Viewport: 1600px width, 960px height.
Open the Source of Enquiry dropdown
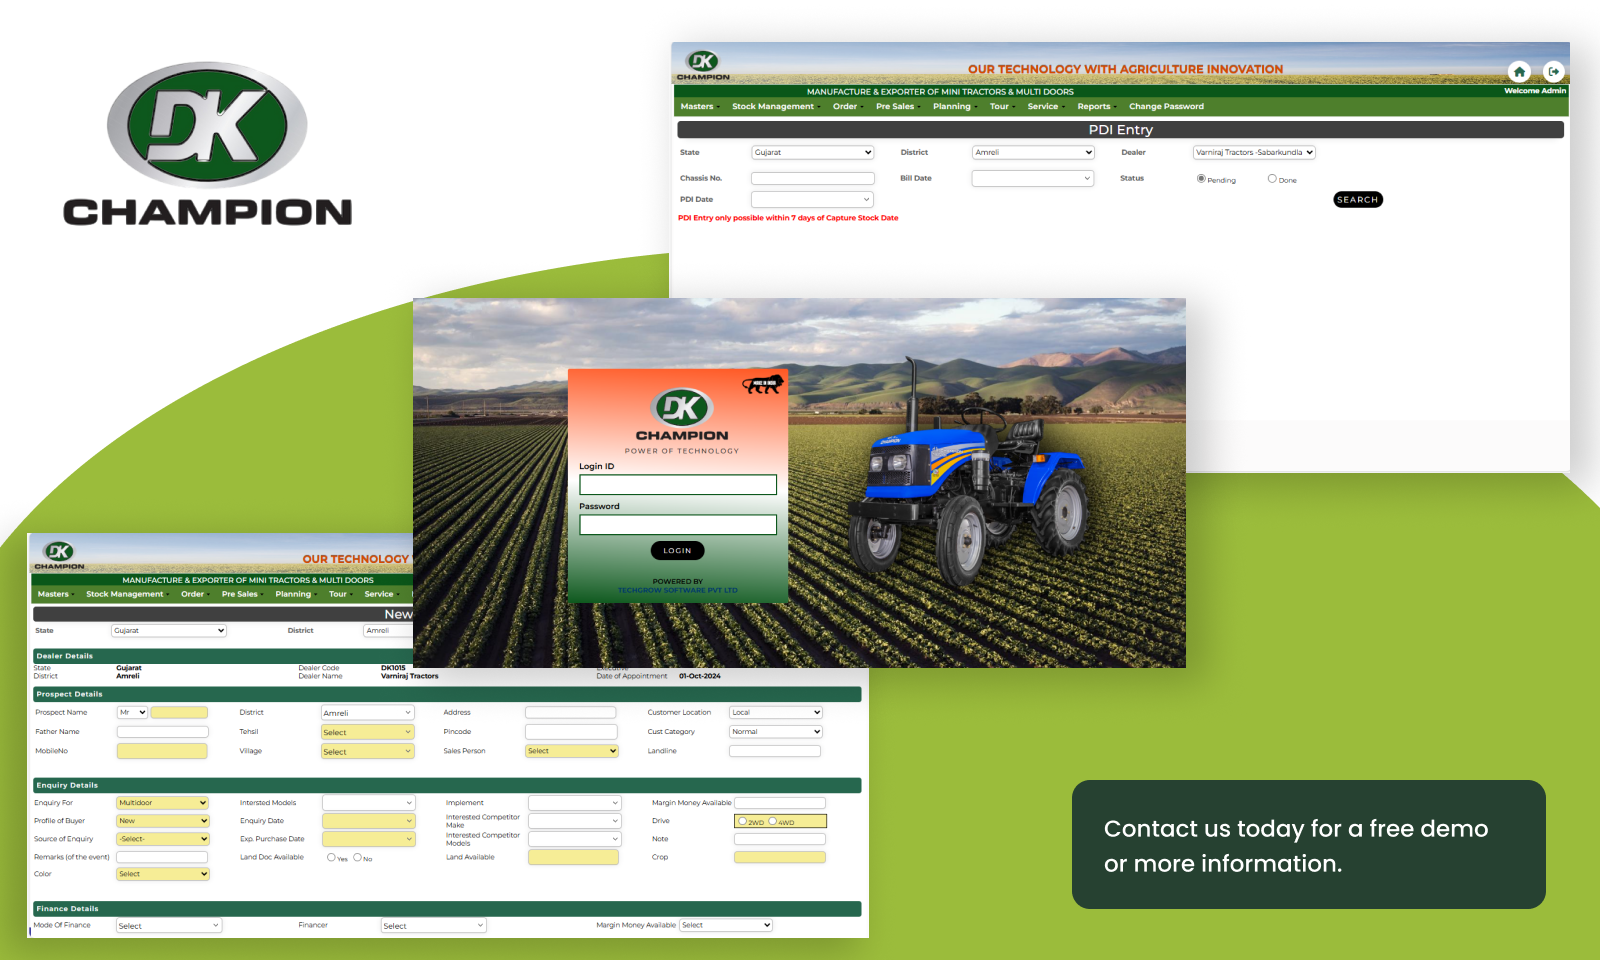point(163,839)
